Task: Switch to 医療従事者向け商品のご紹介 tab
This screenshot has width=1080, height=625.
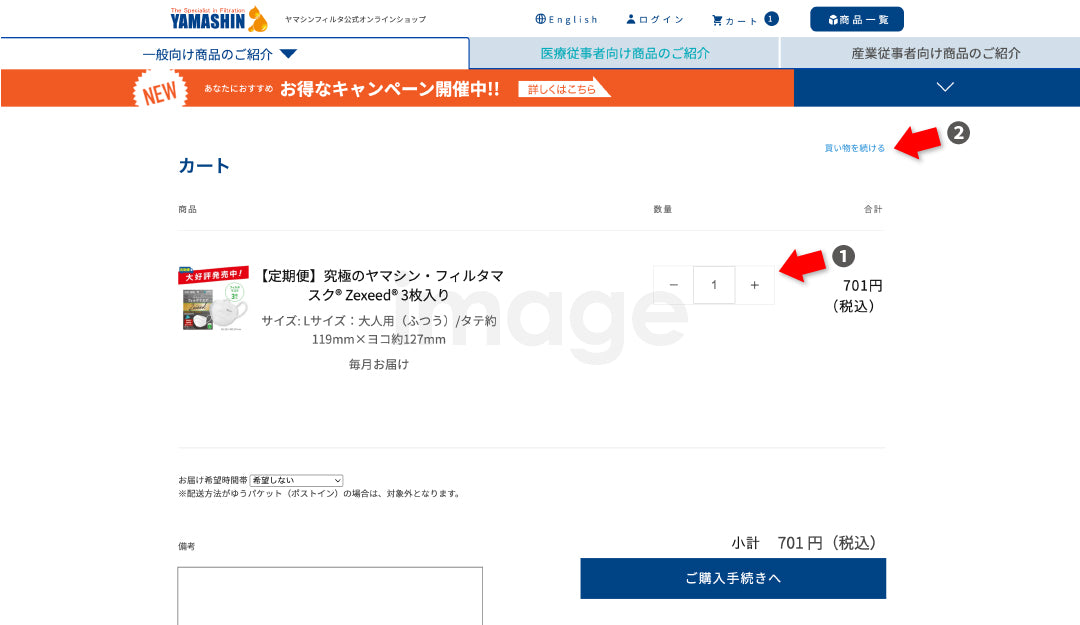Action: 624,53
